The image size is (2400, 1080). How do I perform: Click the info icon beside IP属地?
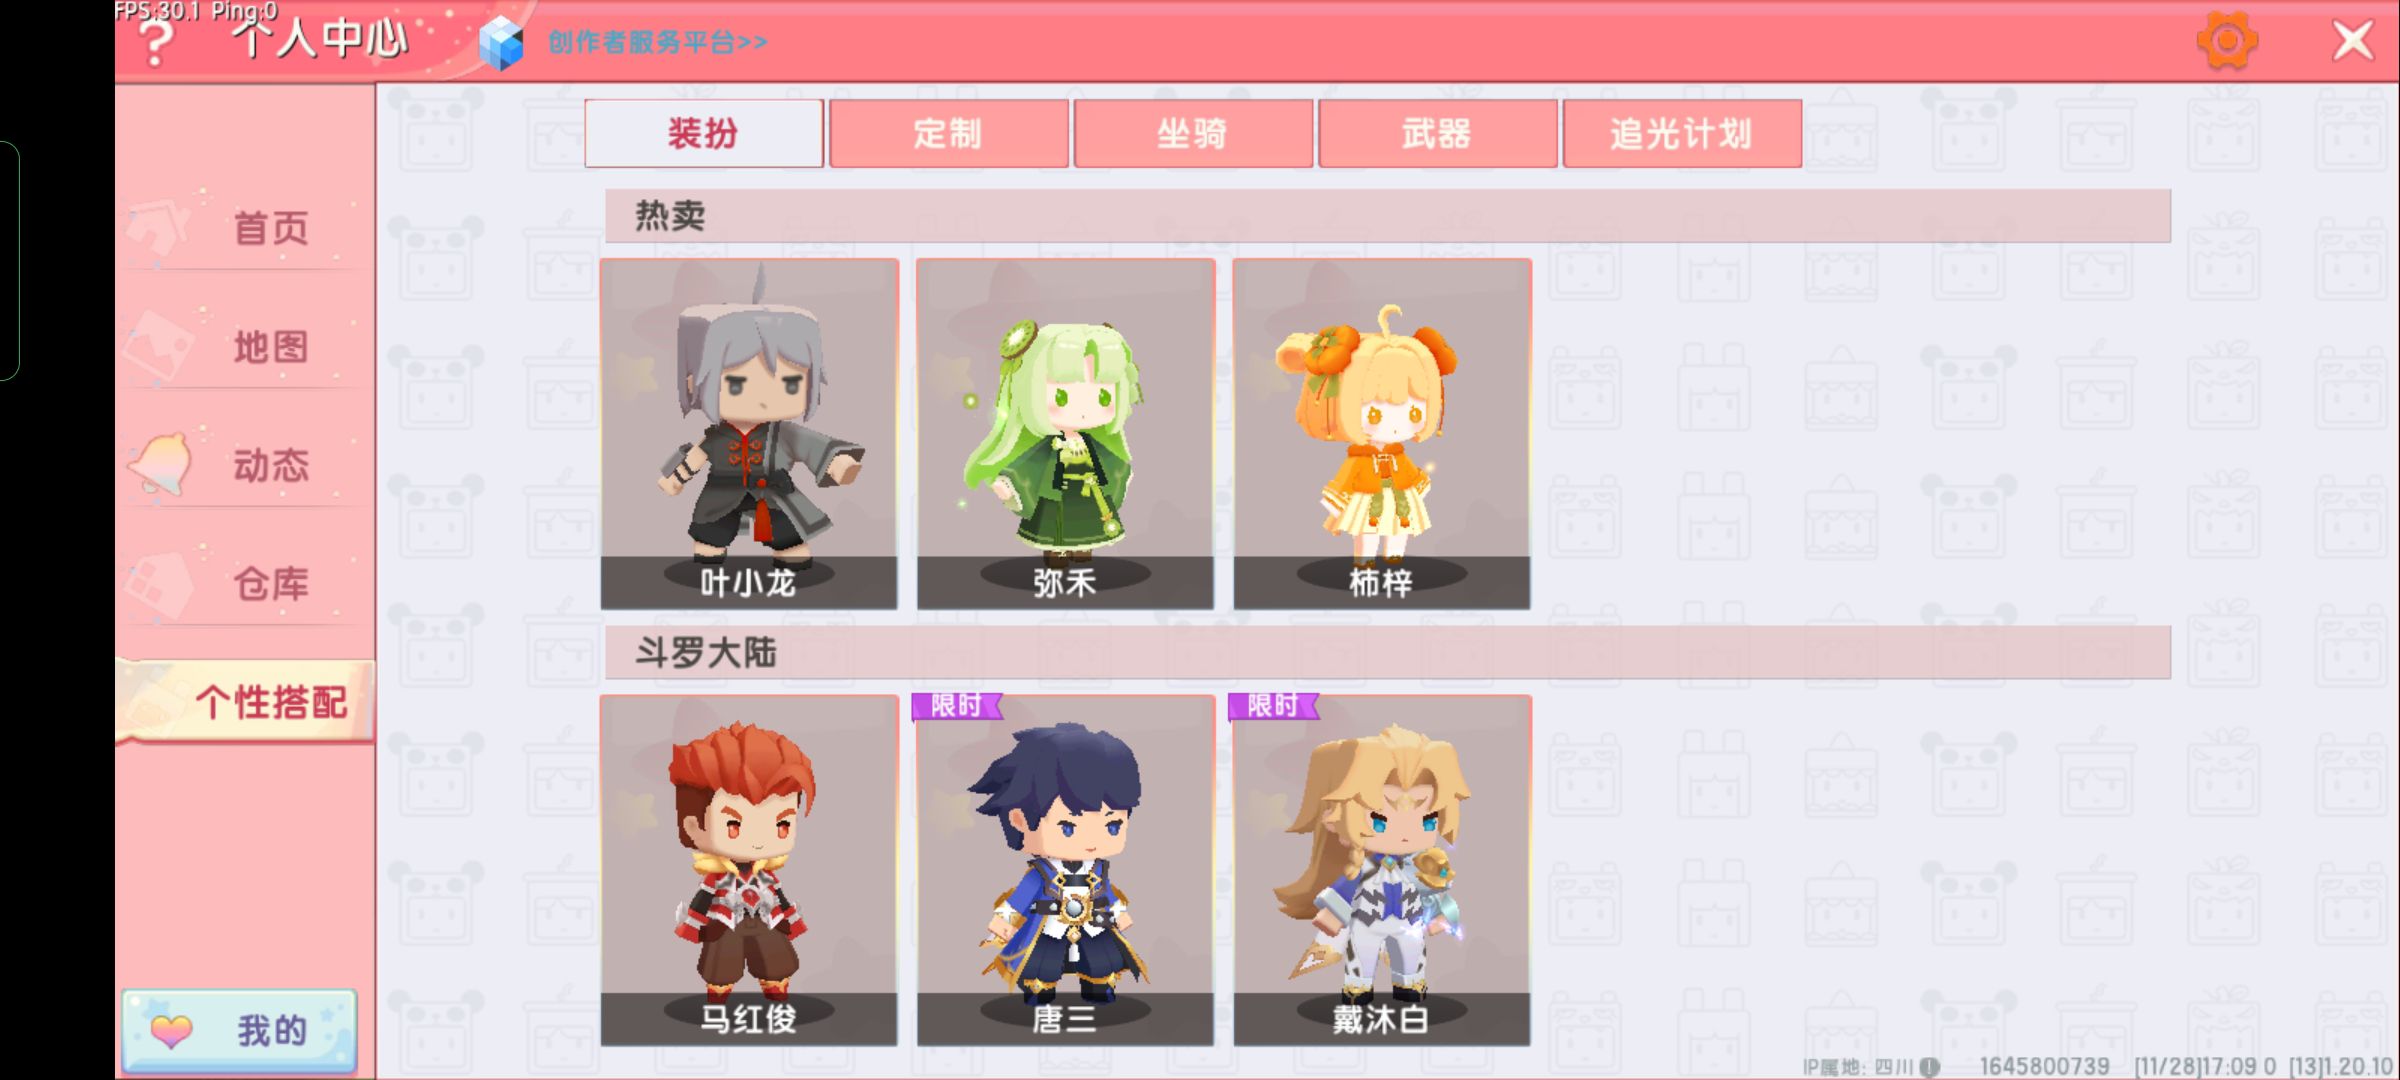[x=1930, y=1067]
